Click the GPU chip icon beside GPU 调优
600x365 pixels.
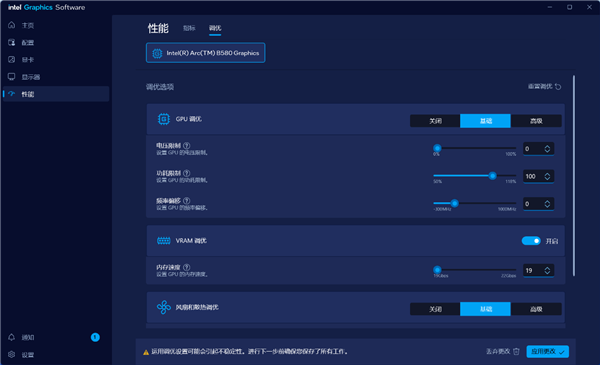point(164,119)
